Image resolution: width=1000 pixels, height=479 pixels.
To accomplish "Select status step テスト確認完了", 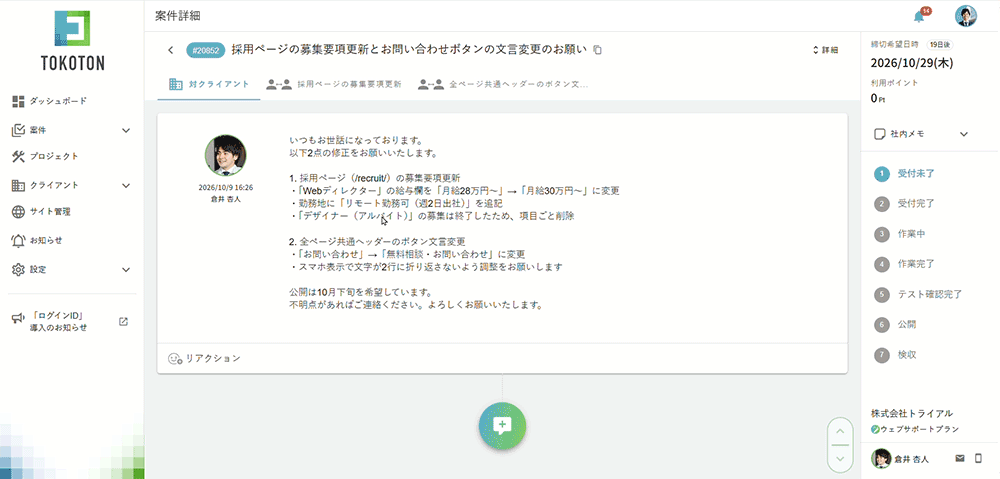I will (x=918, y=294).
